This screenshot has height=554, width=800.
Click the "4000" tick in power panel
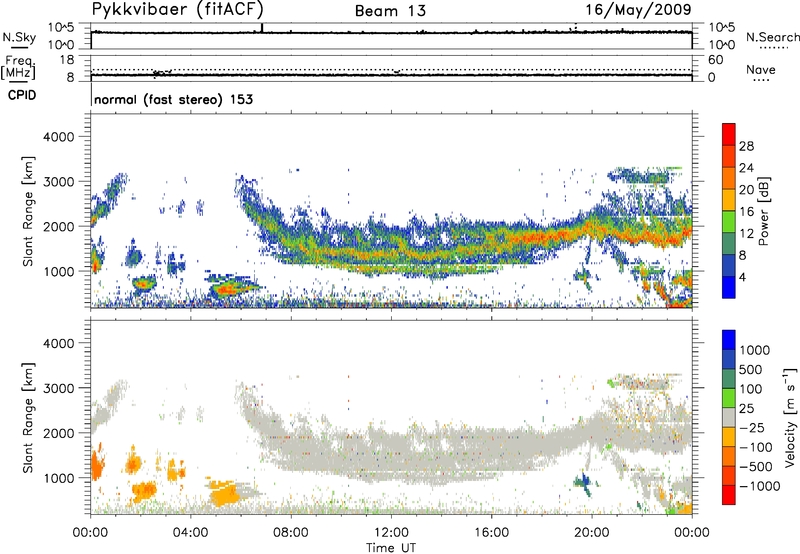point(58,137)
